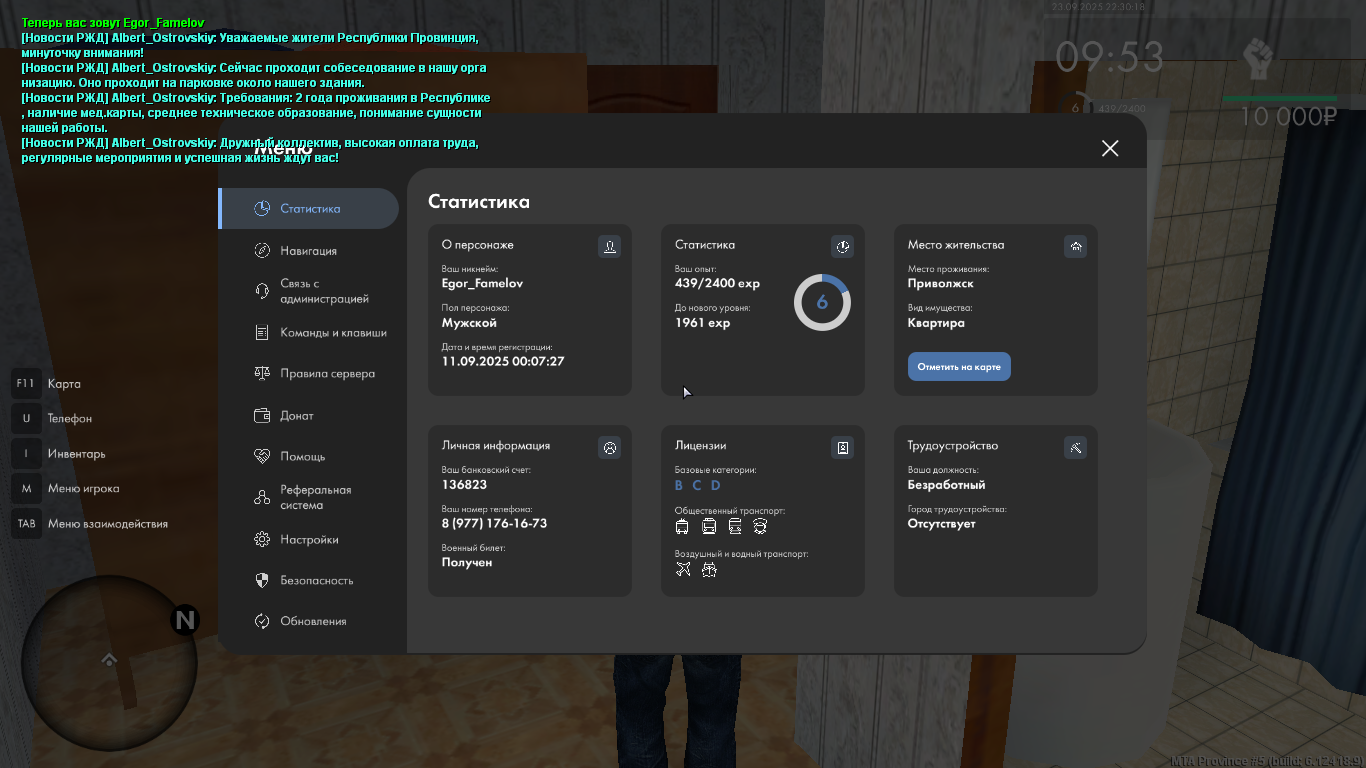Open the Навигация menu item
The width and height of the screenshot is (1366, 768).
click(309, 251)
